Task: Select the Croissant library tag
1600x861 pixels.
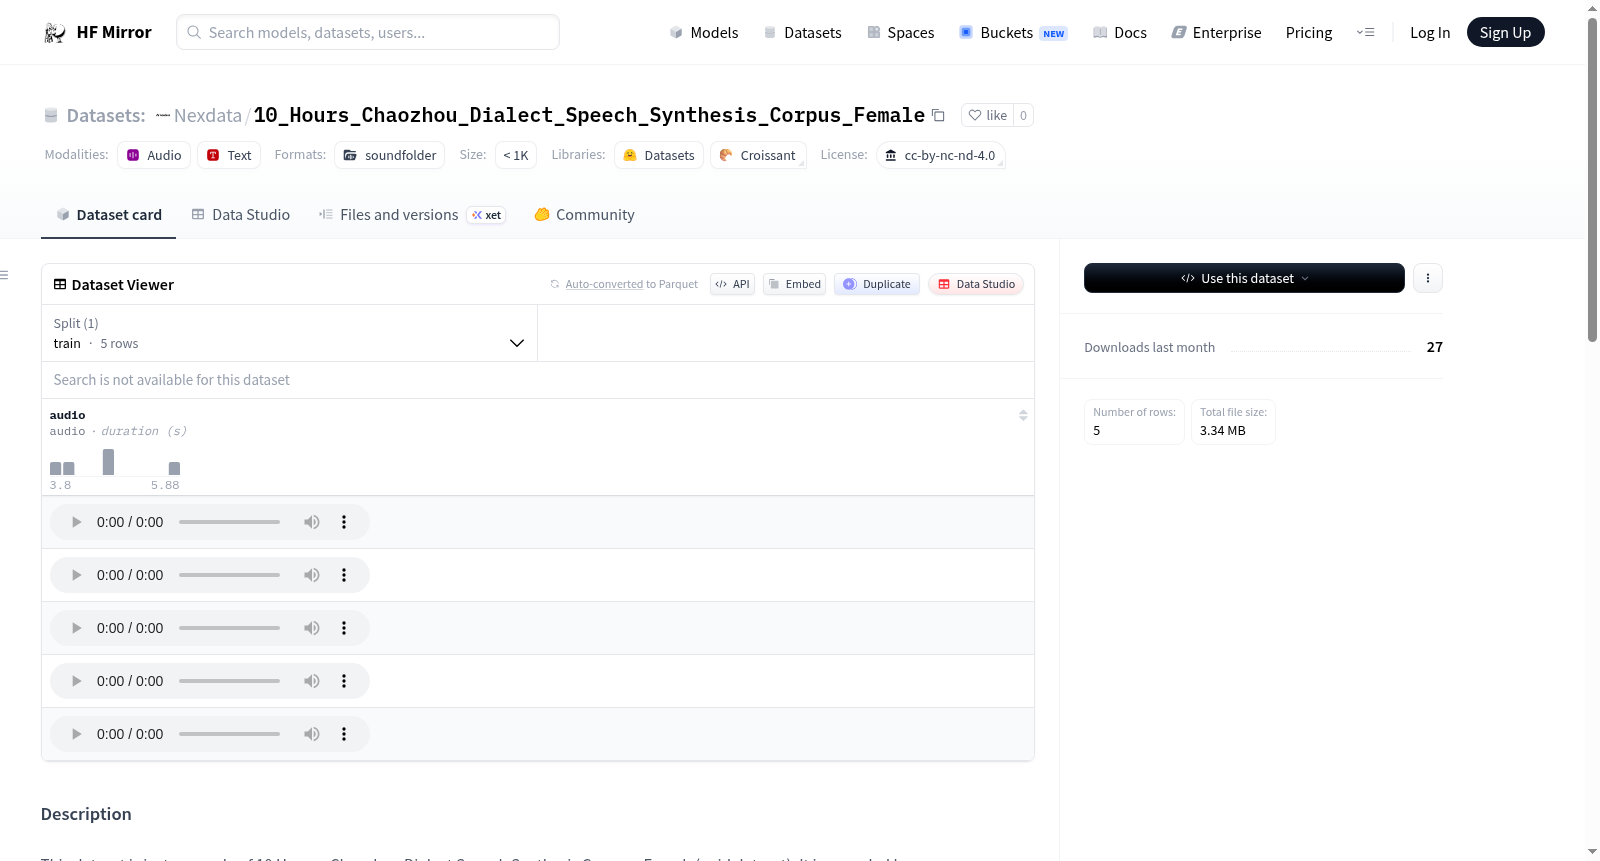Action: [758, 155]
